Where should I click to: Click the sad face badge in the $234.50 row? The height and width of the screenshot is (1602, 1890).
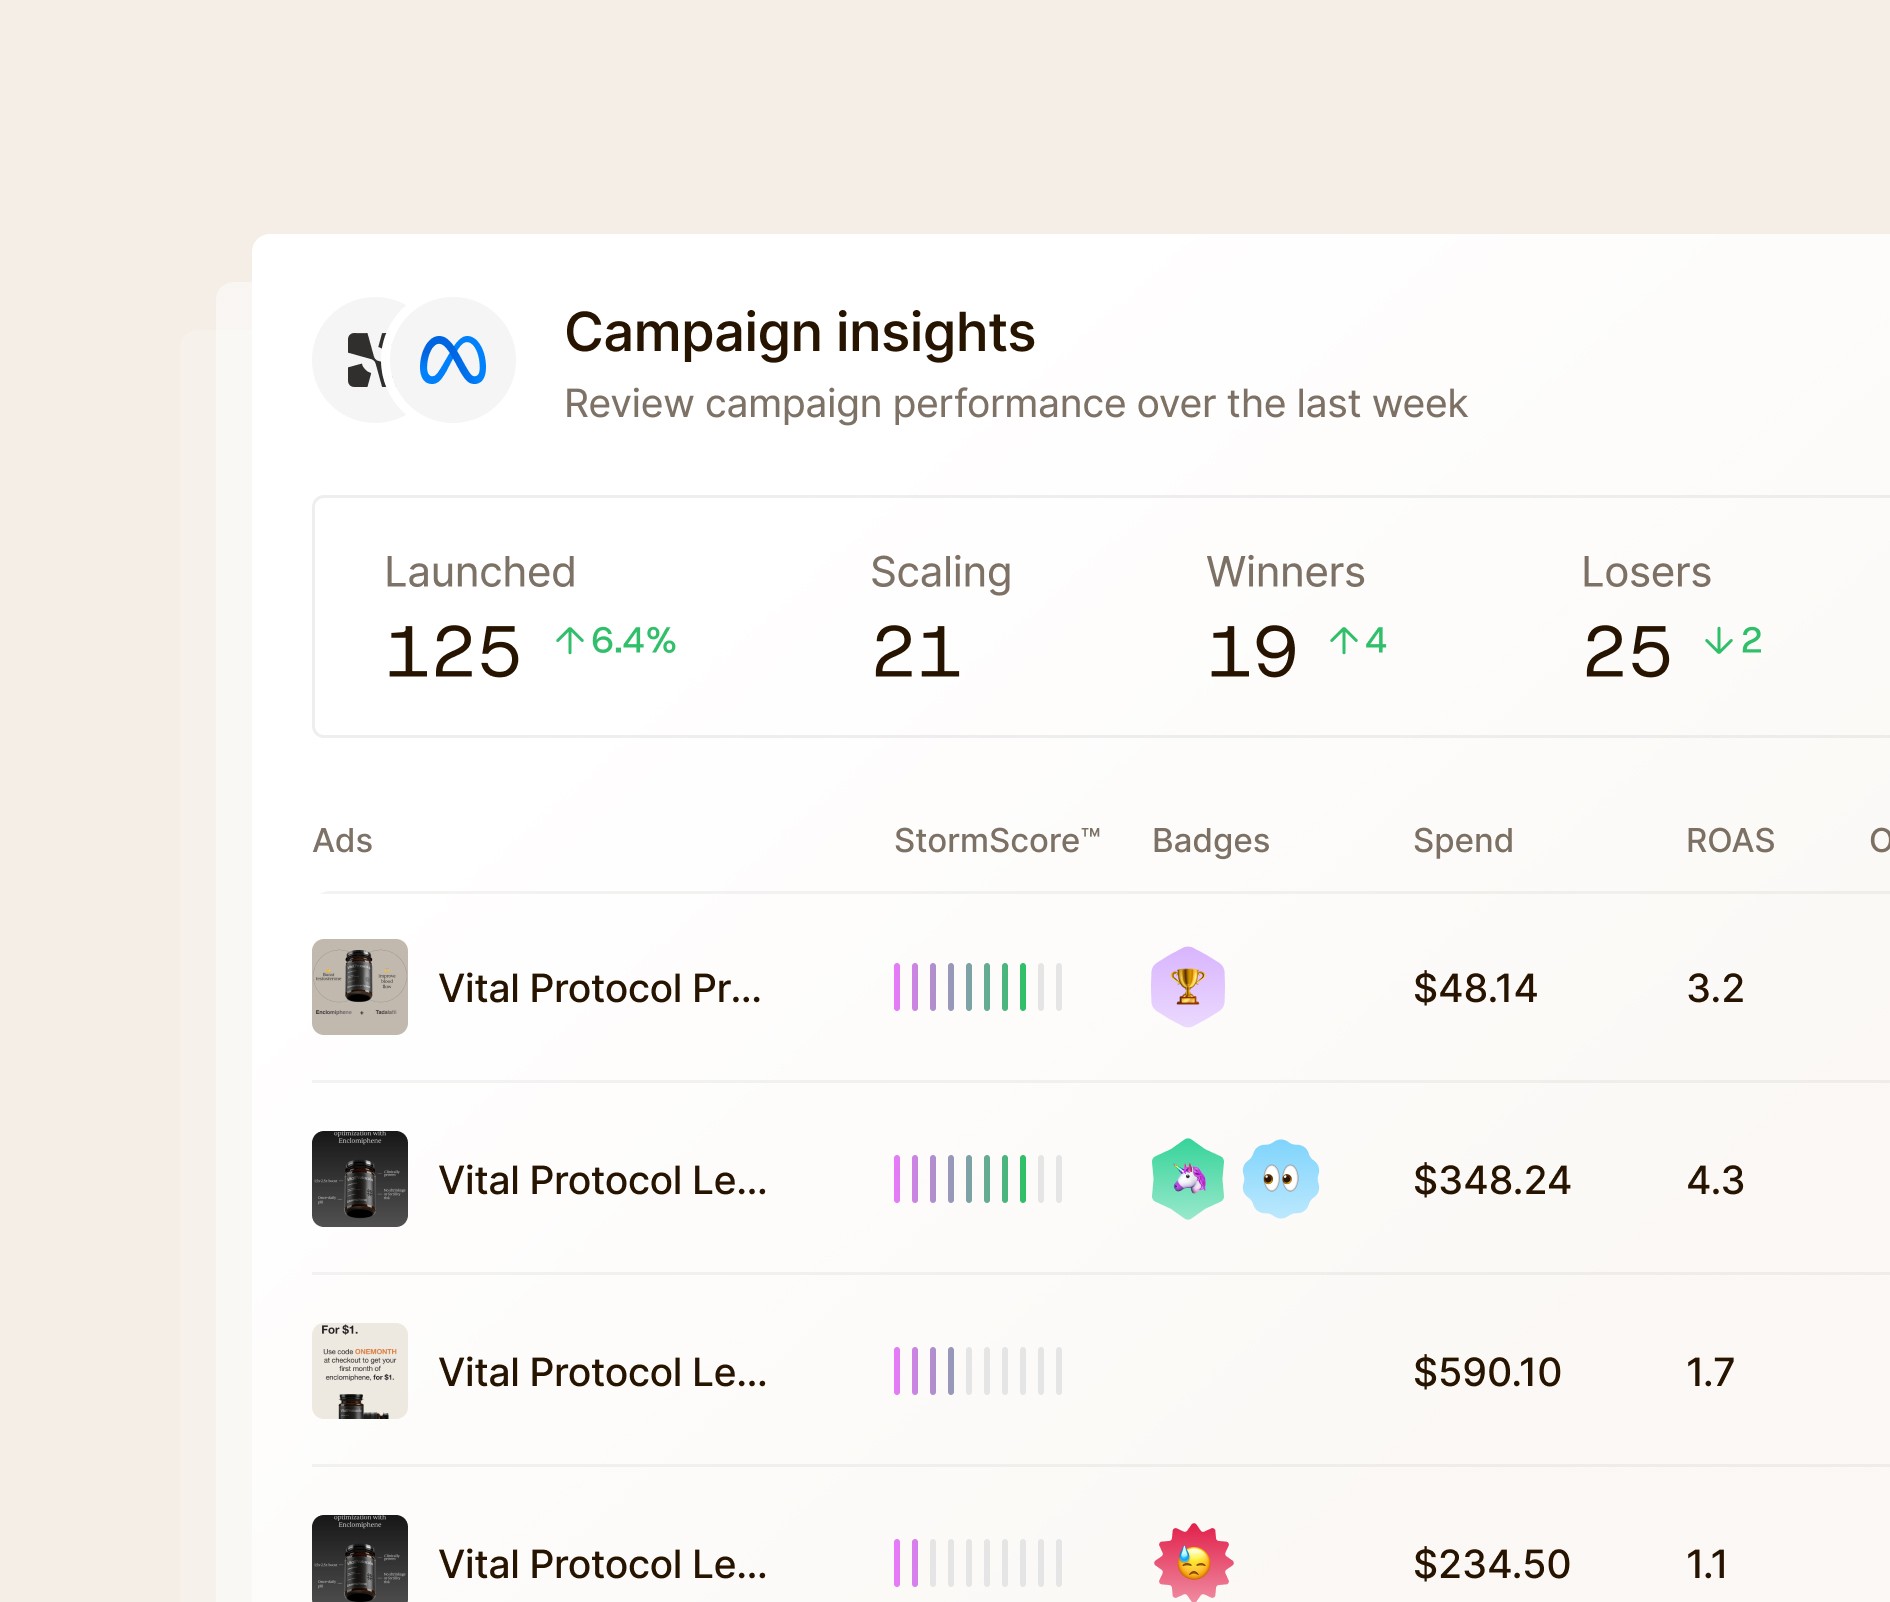1193,1562
